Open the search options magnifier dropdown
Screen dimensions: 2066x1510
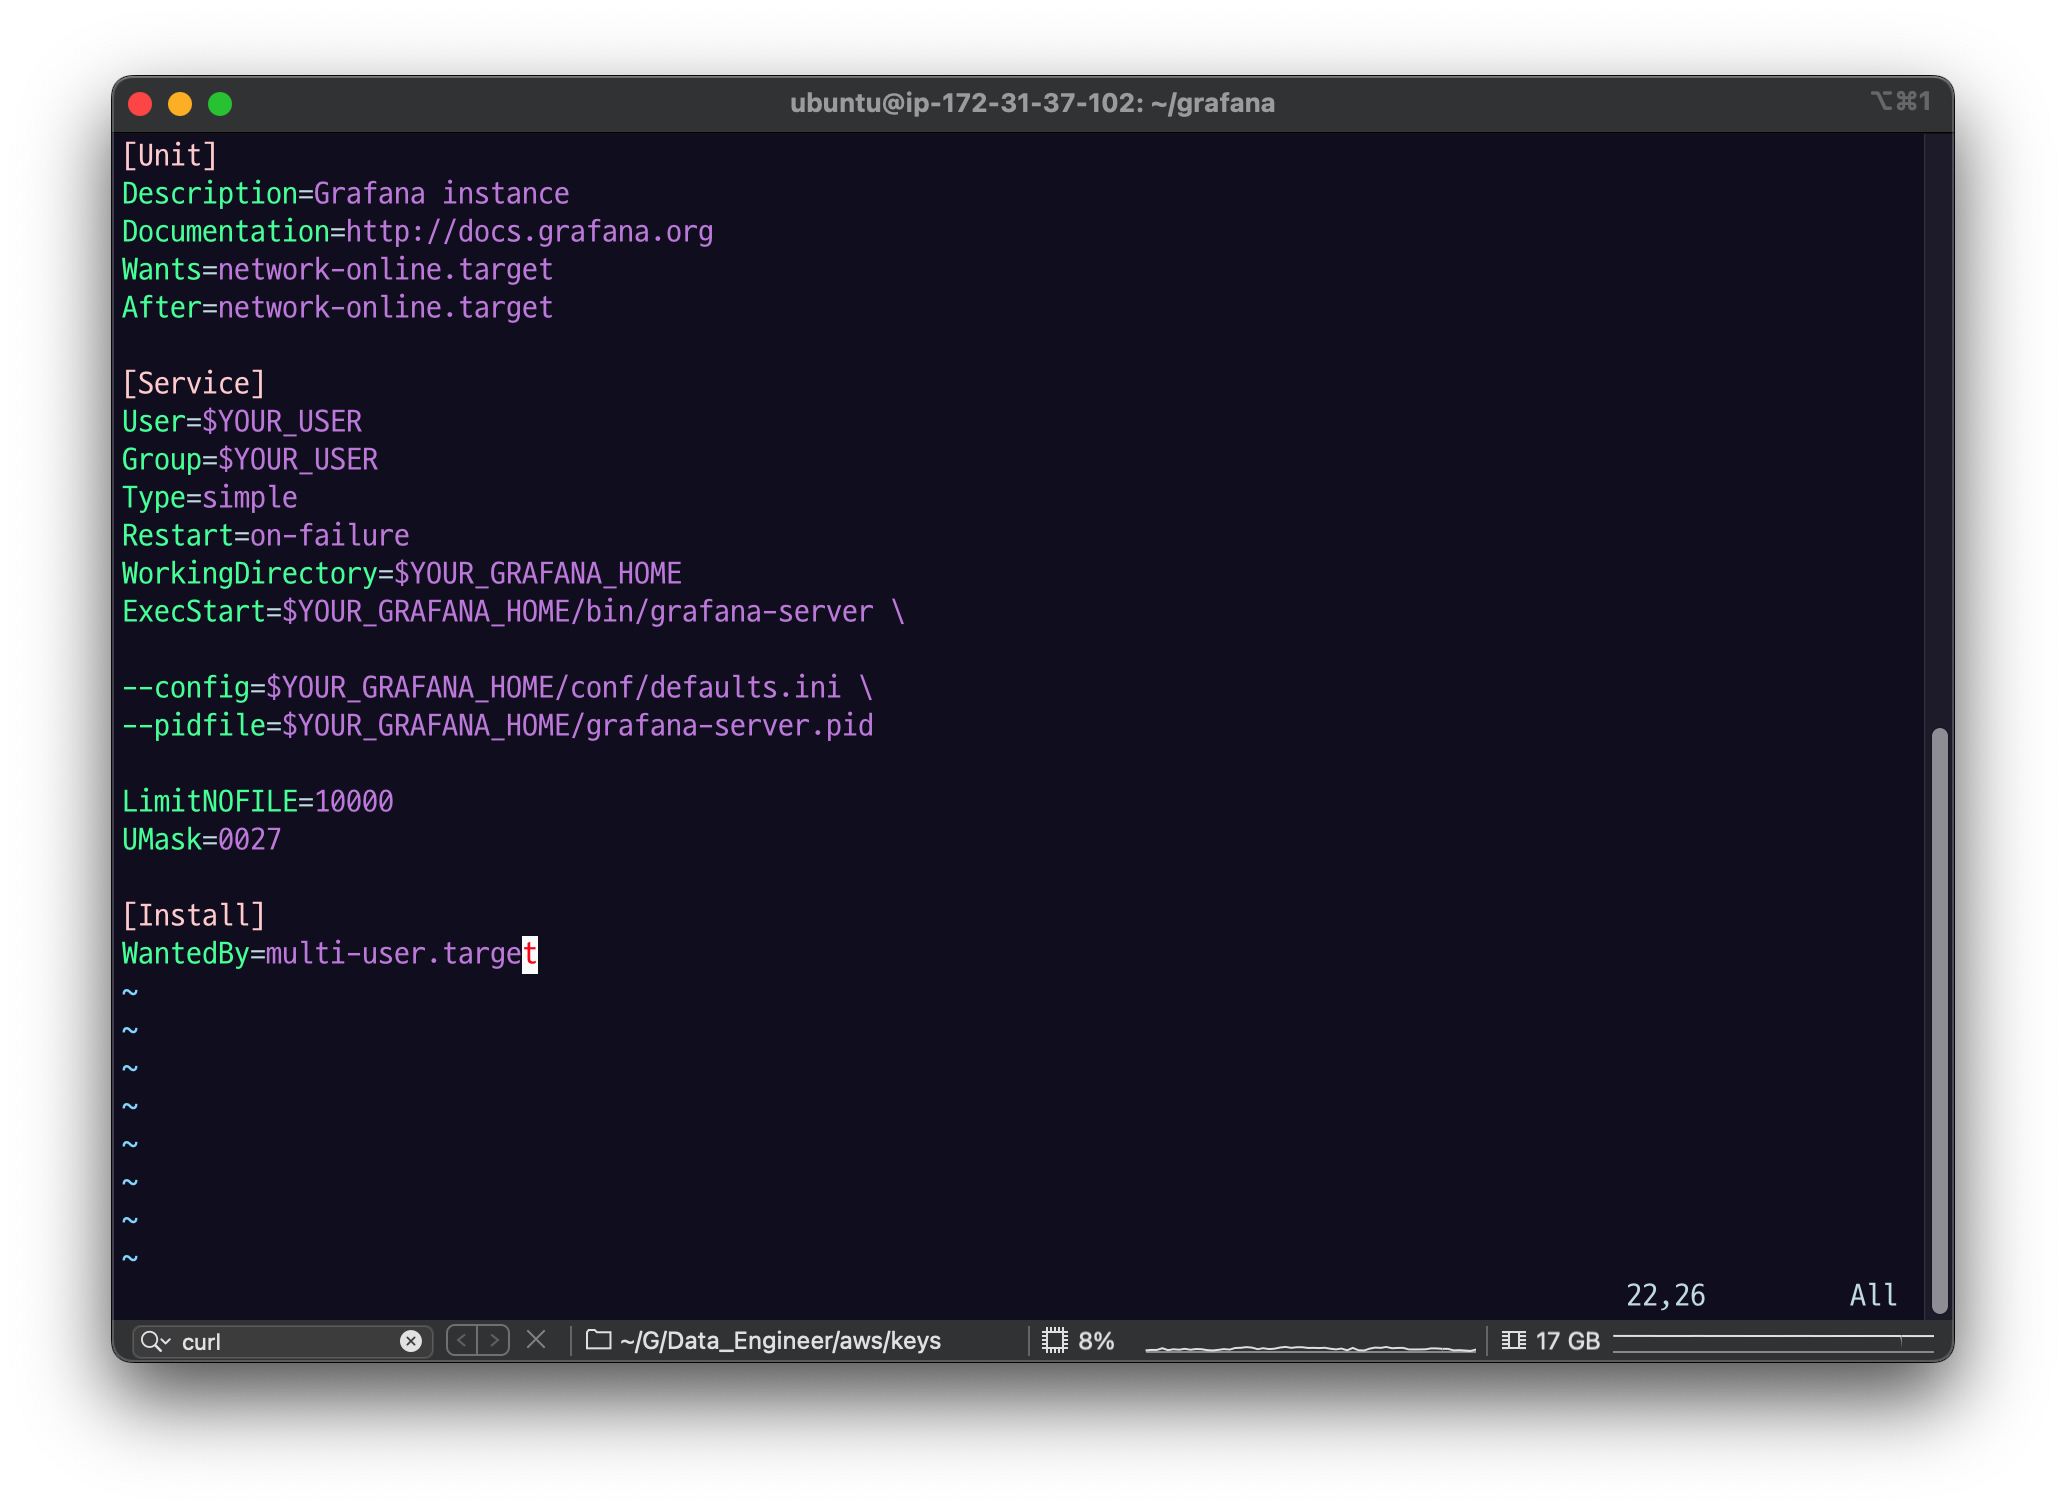point(154,1341)
